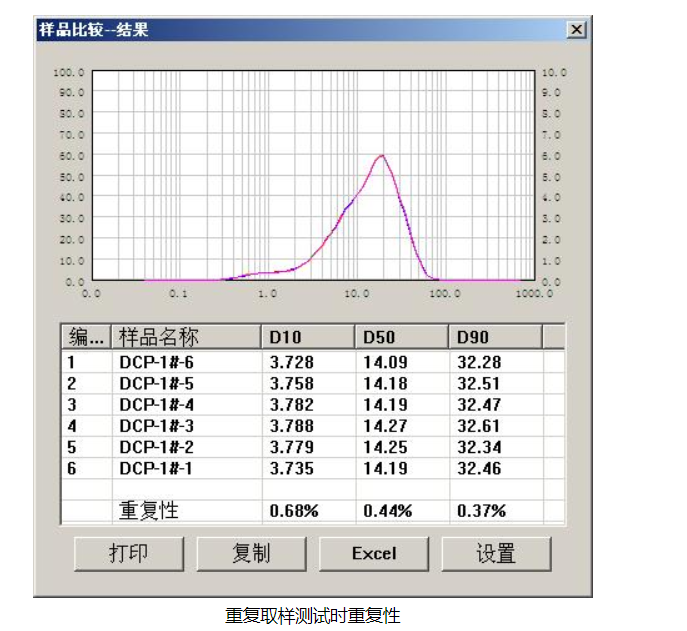Close the 样品比较--结果 dialog
Image resolution: width=687 pixels, height=631 pixels.
576,30
